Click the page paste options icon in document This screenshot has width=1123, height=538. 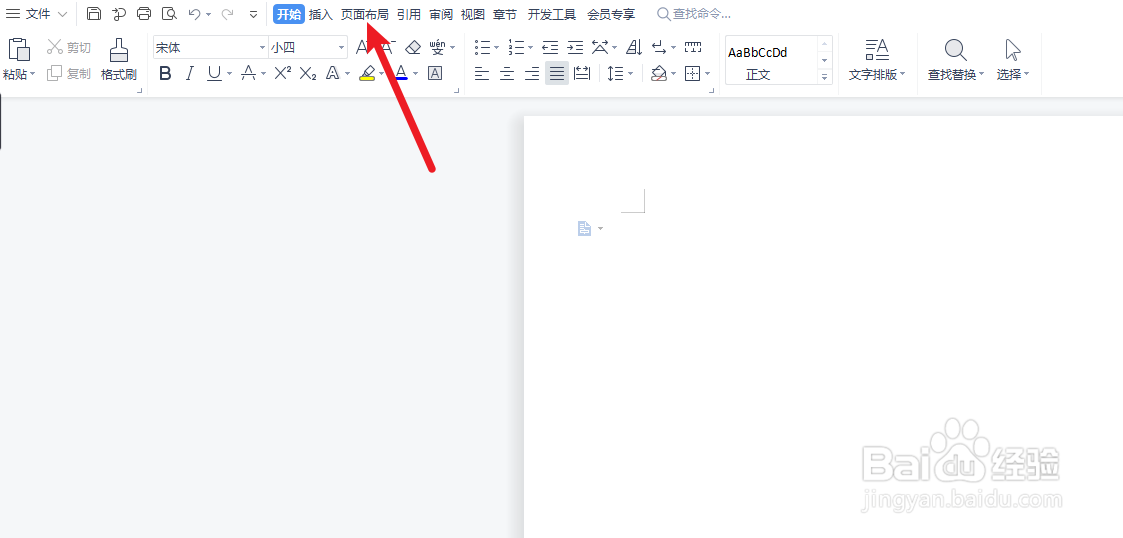point(585,229)
